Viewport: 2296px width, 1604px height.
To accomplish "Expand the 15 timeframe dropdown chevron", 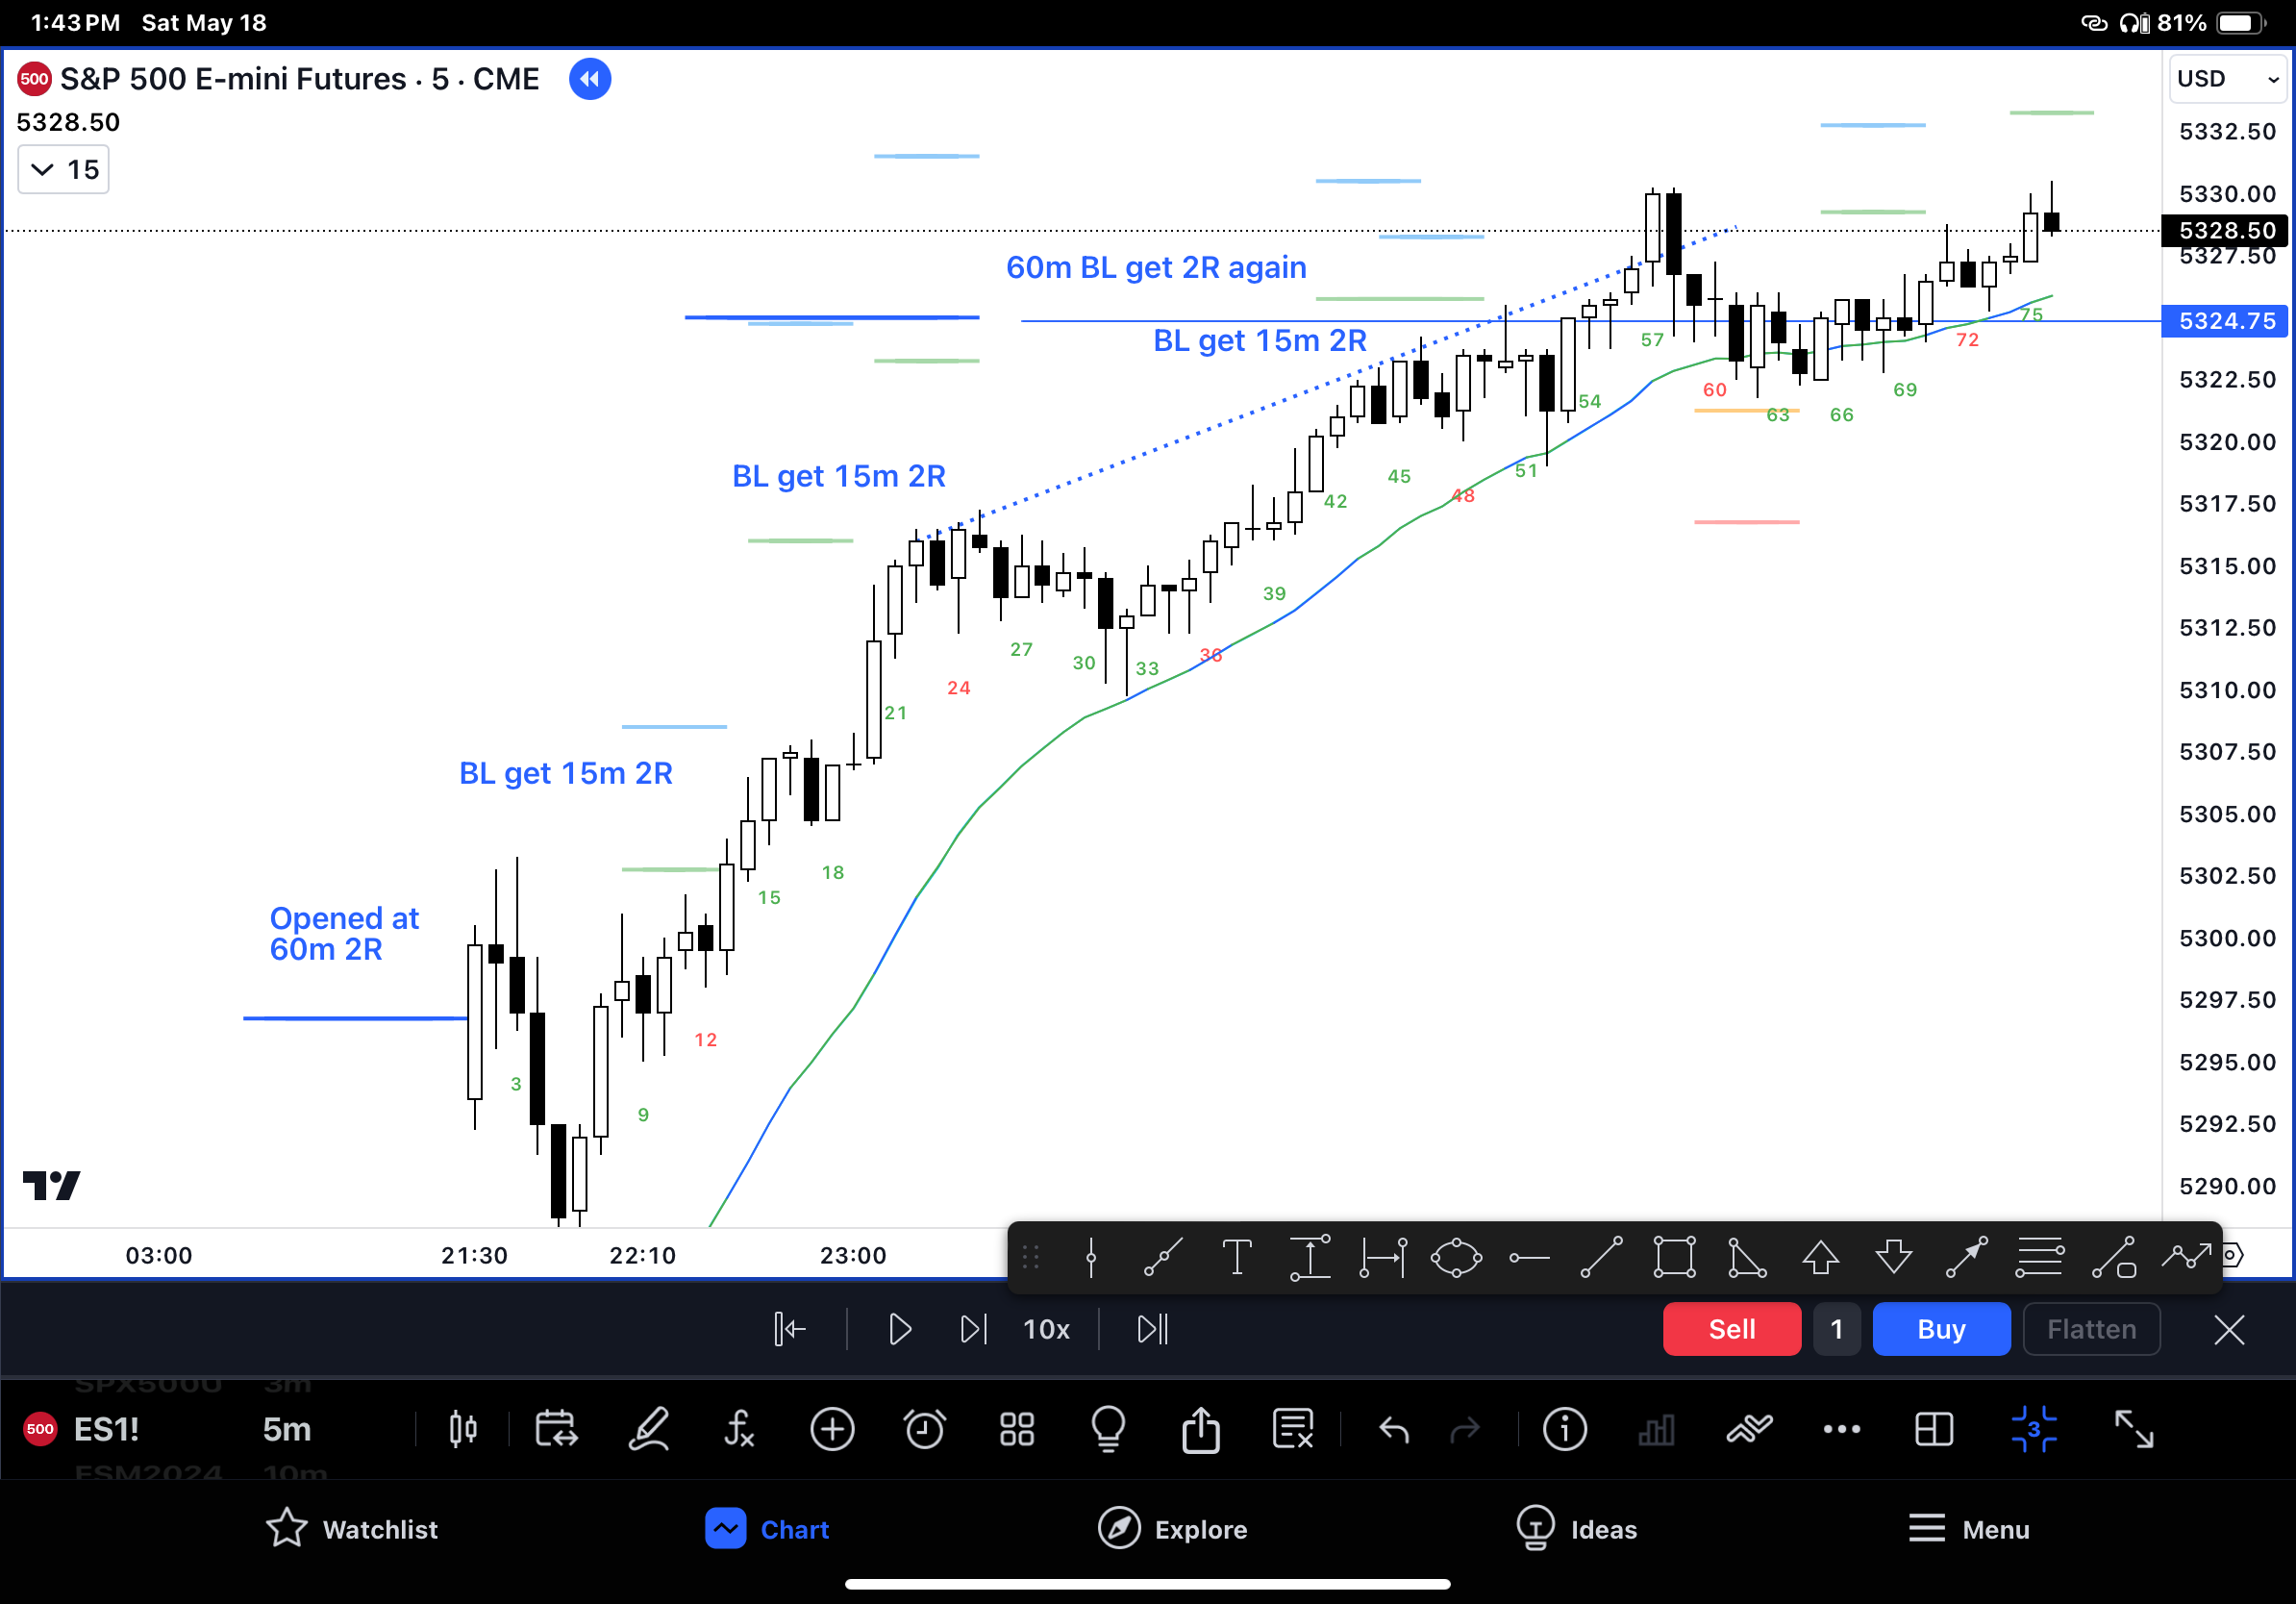I will 42,169.
